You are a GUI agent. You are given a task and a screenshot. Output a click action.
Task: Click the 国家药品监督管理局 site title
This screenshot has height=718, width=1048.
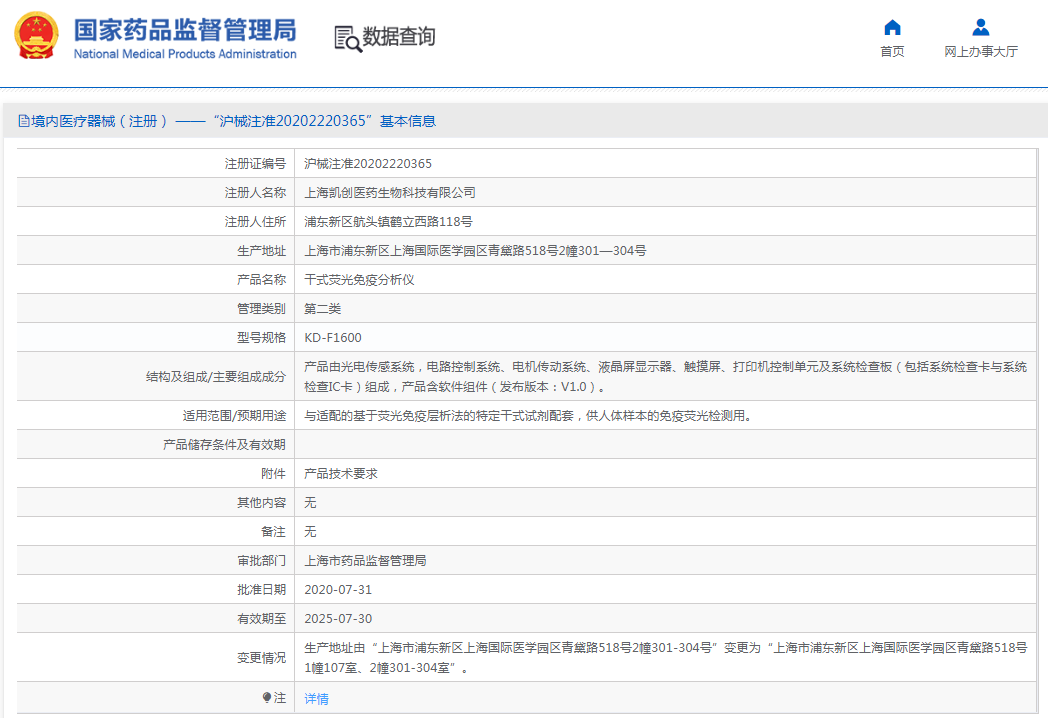click(x=184, y=27)
